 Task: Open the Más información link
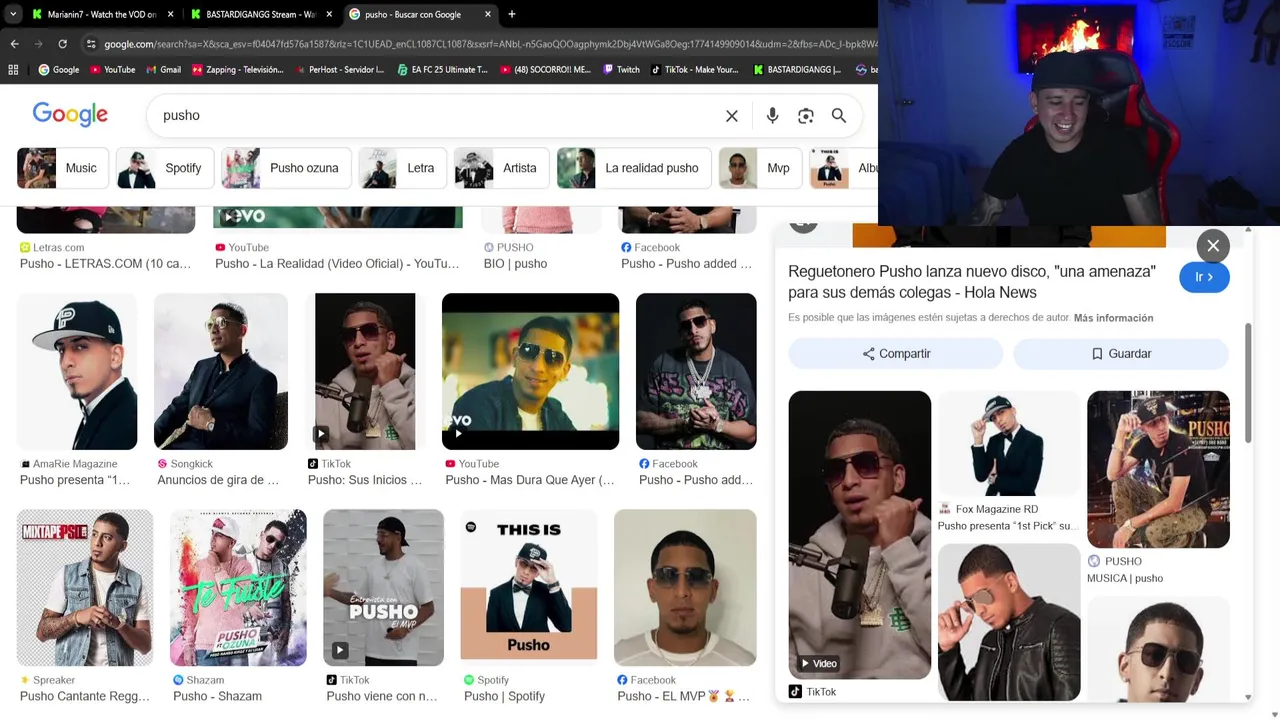1113,318
